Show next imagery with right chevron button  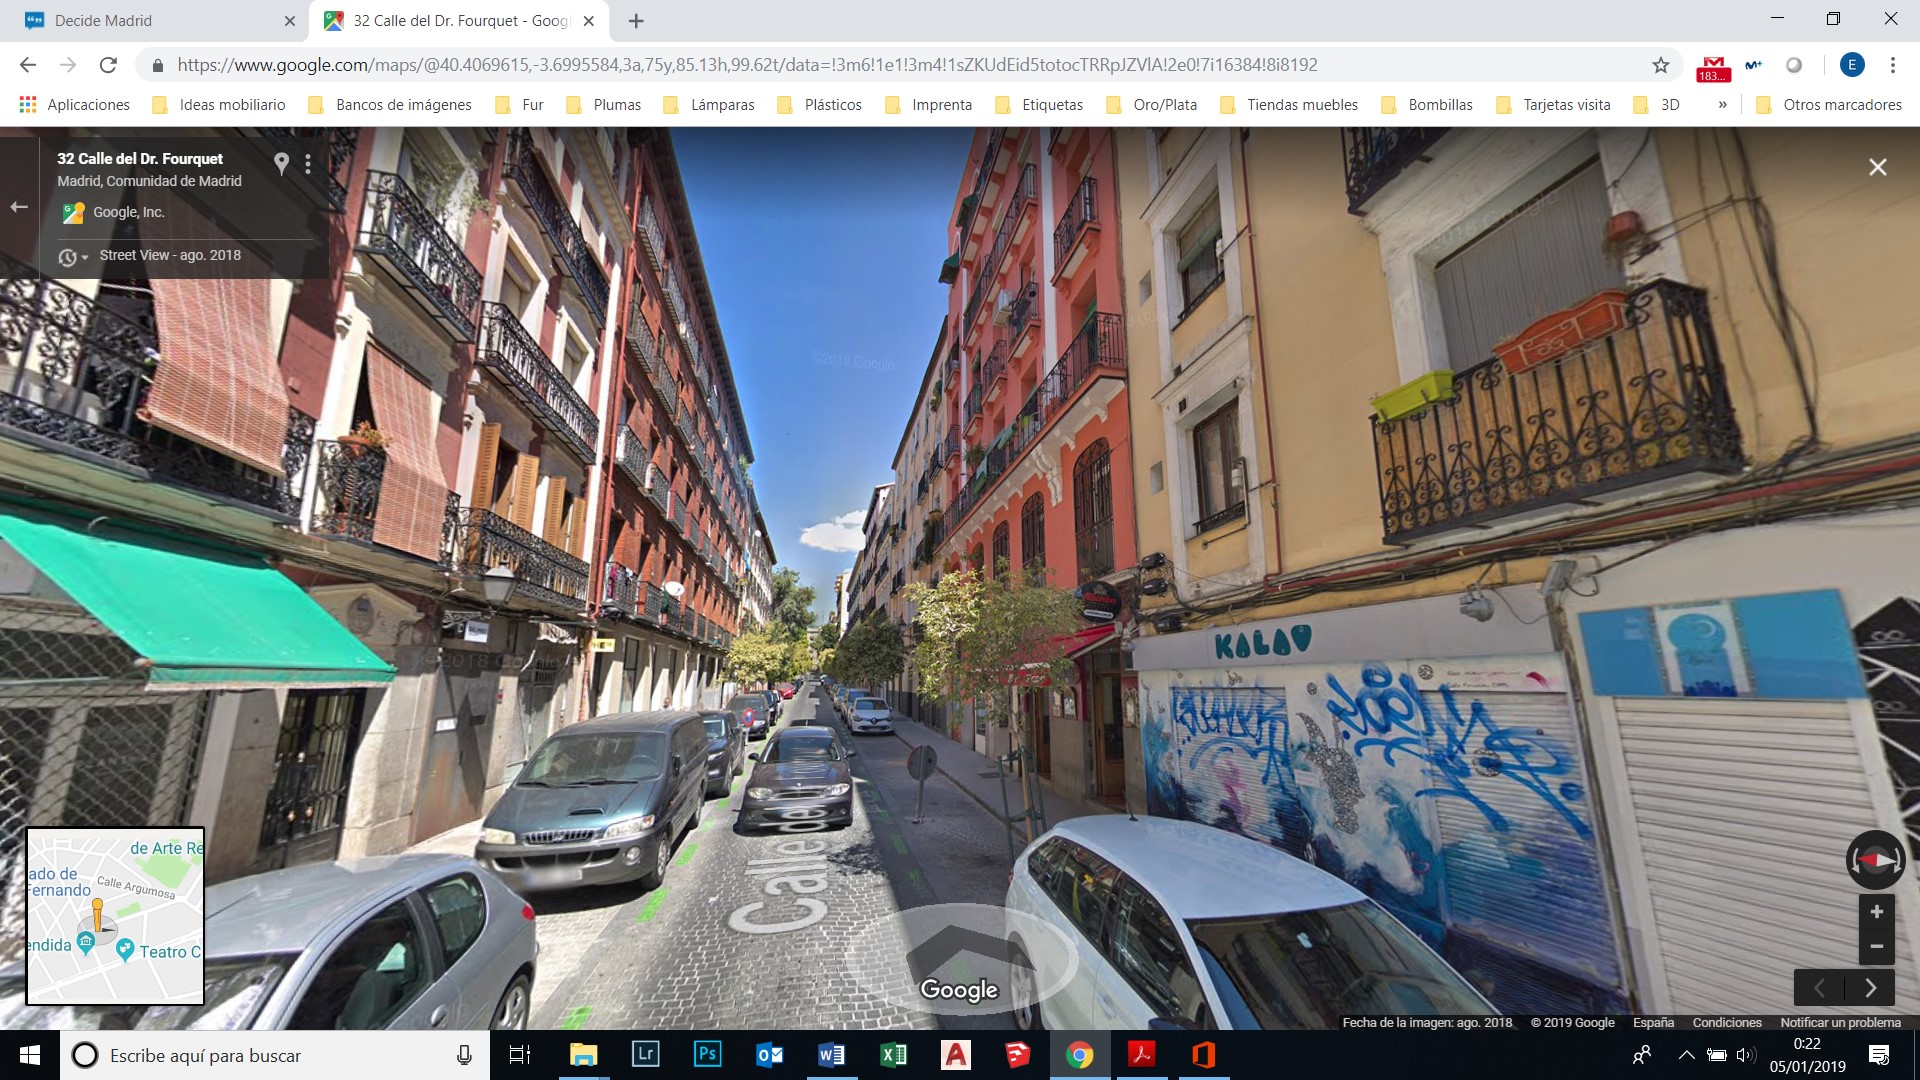click(x=1870, y=988)
